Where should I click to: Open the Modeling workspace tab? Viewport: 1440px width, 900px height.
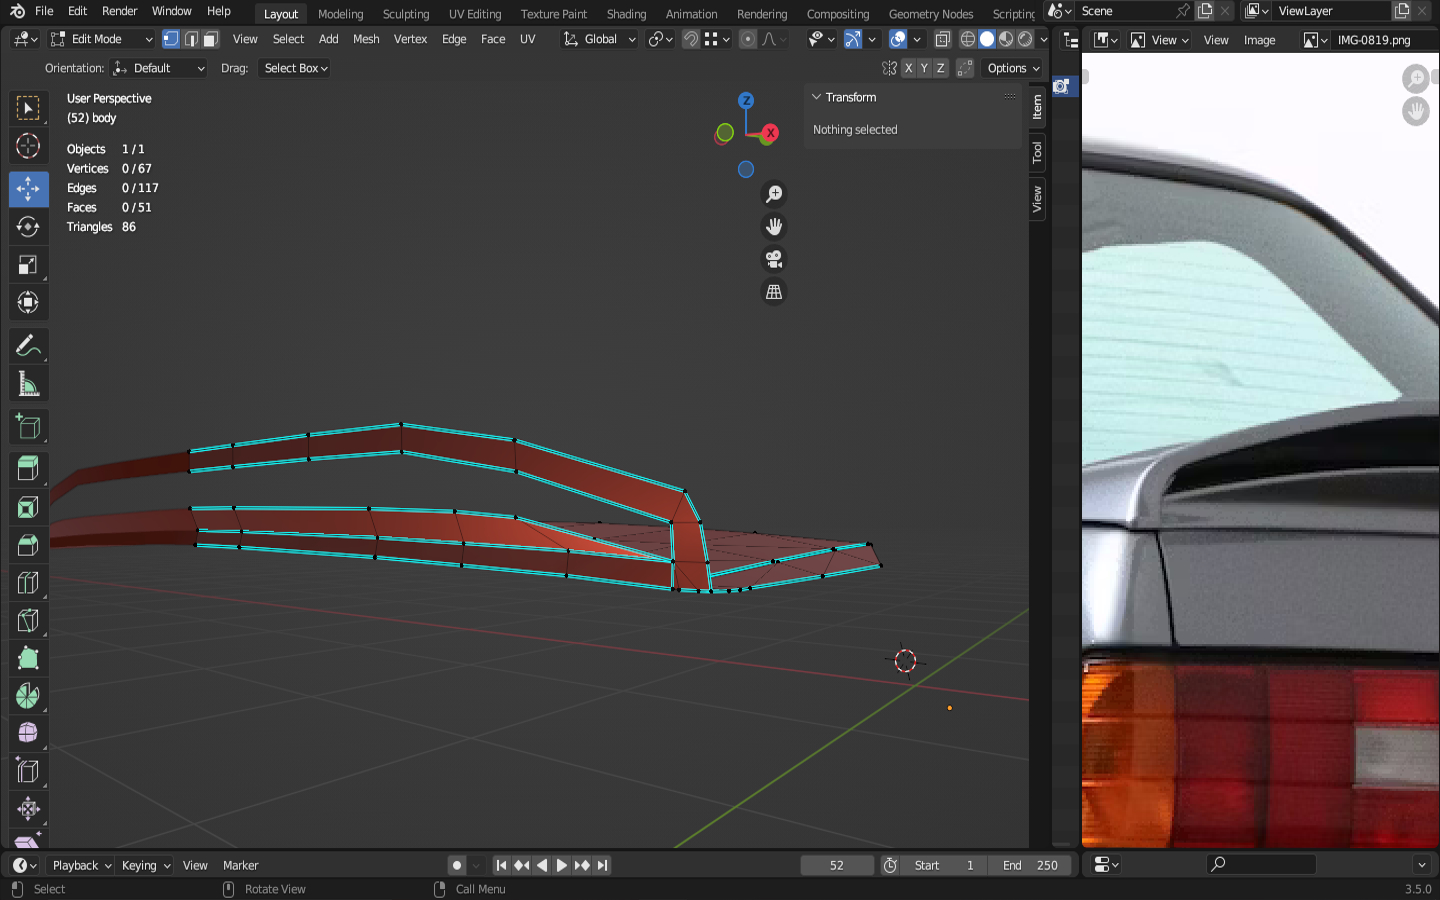340,14
